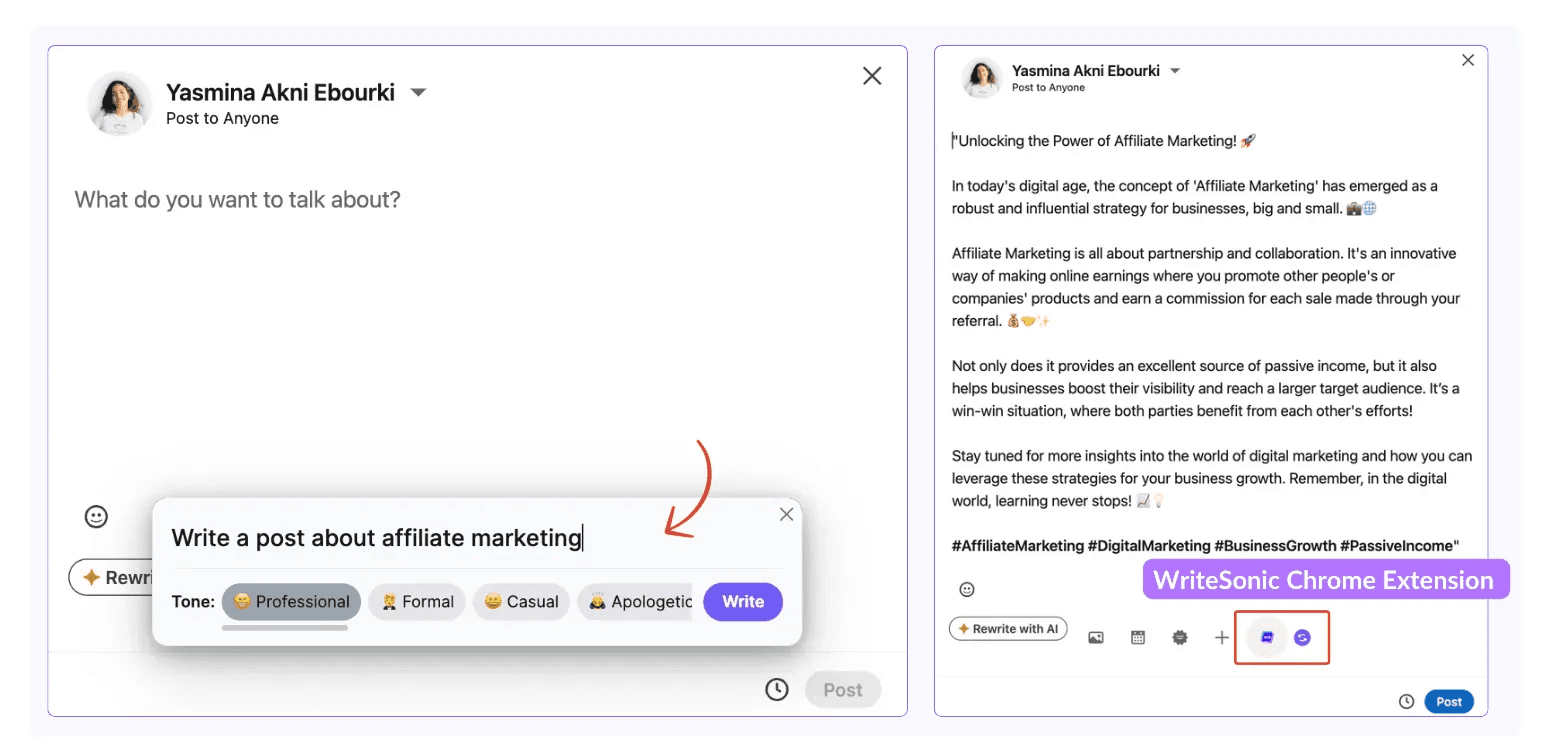Click the #BusinessGrowth hashtag
Viewport: 1546px width, 752px height.
coord(1275,546)
